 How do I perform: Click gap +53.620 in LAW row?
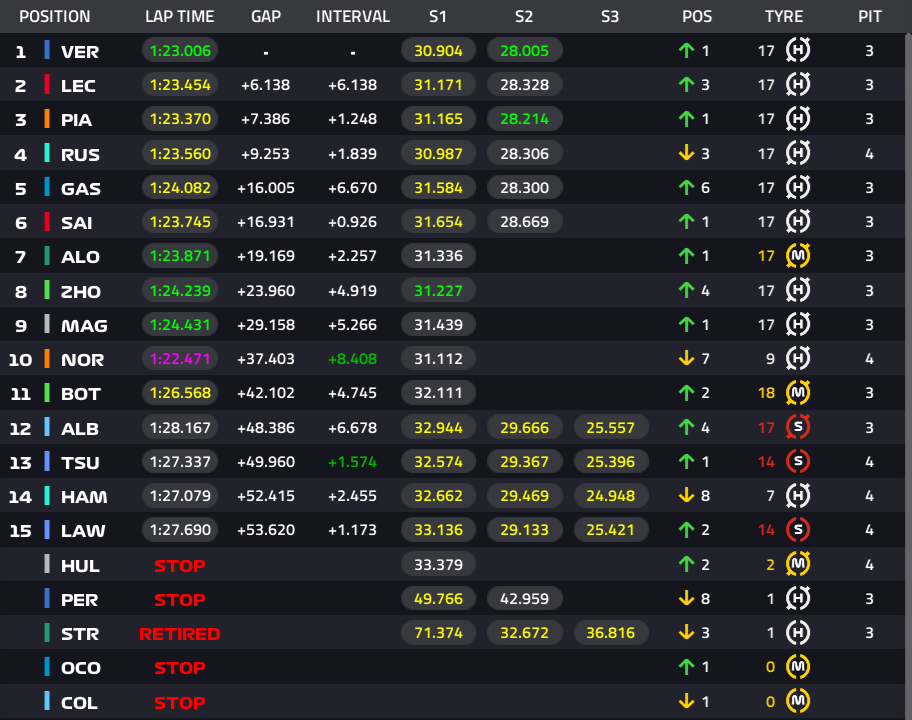point(266,530)
